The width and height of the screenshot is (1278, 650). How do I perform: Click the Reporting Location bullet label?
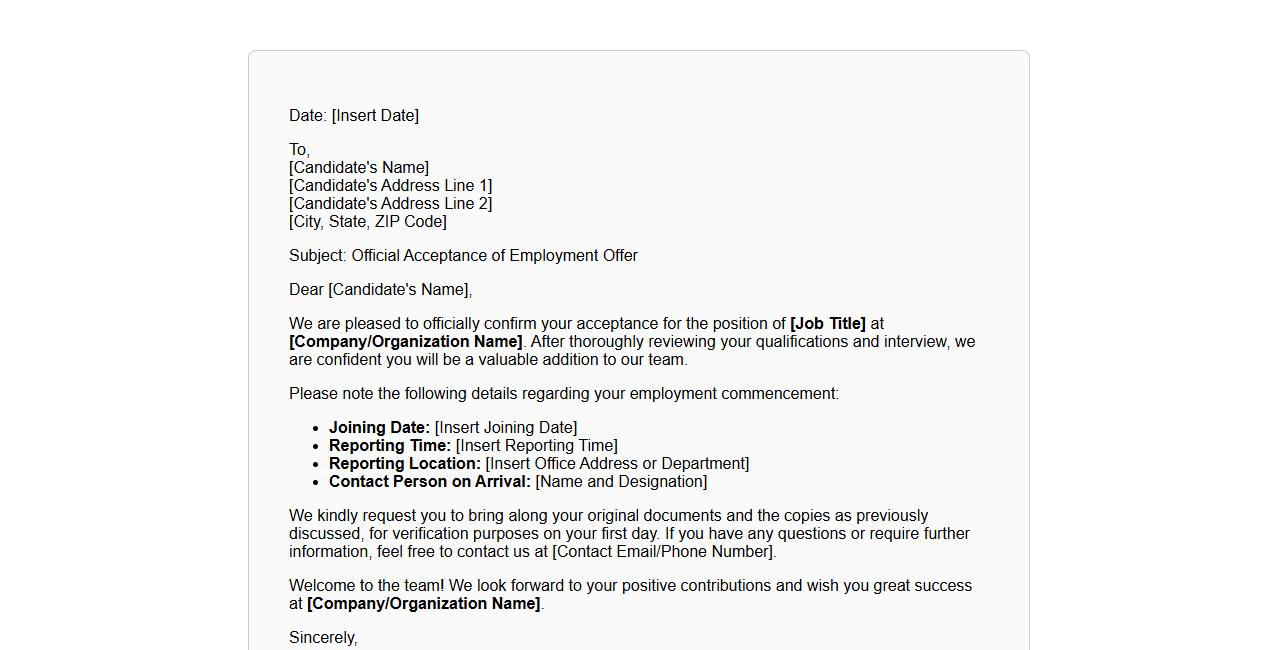click(405, 464)
